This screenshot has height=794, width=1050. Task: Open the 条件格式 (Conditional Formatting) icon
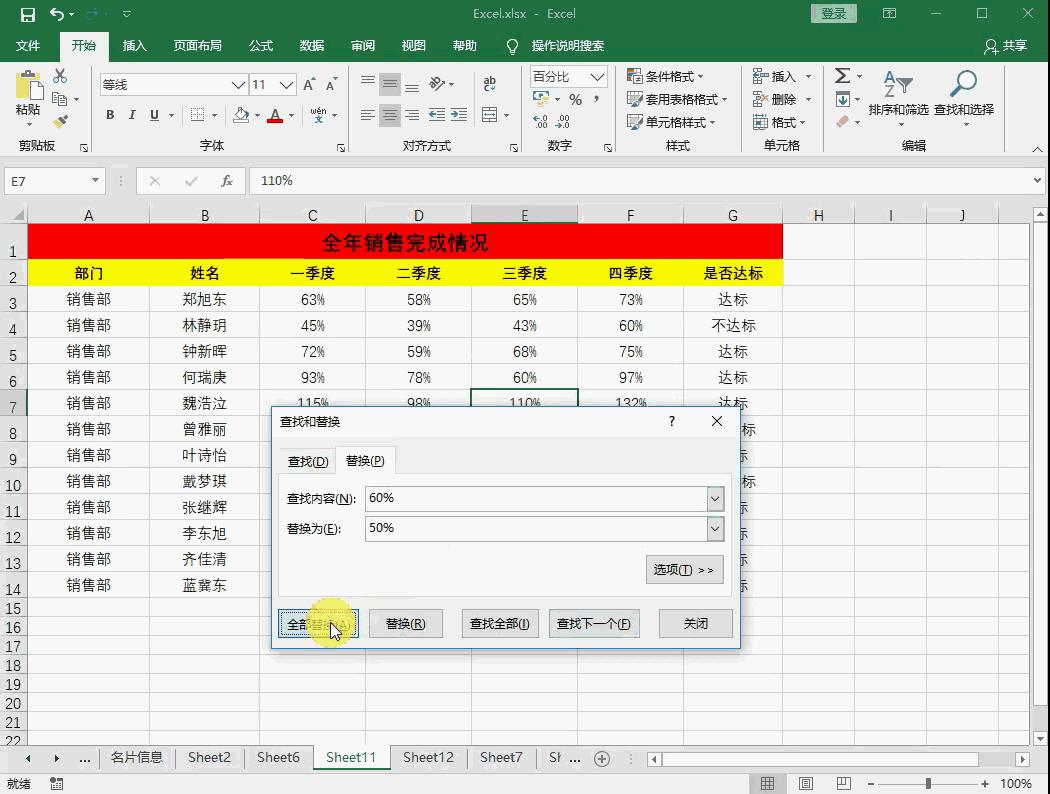tap(661, 76)
